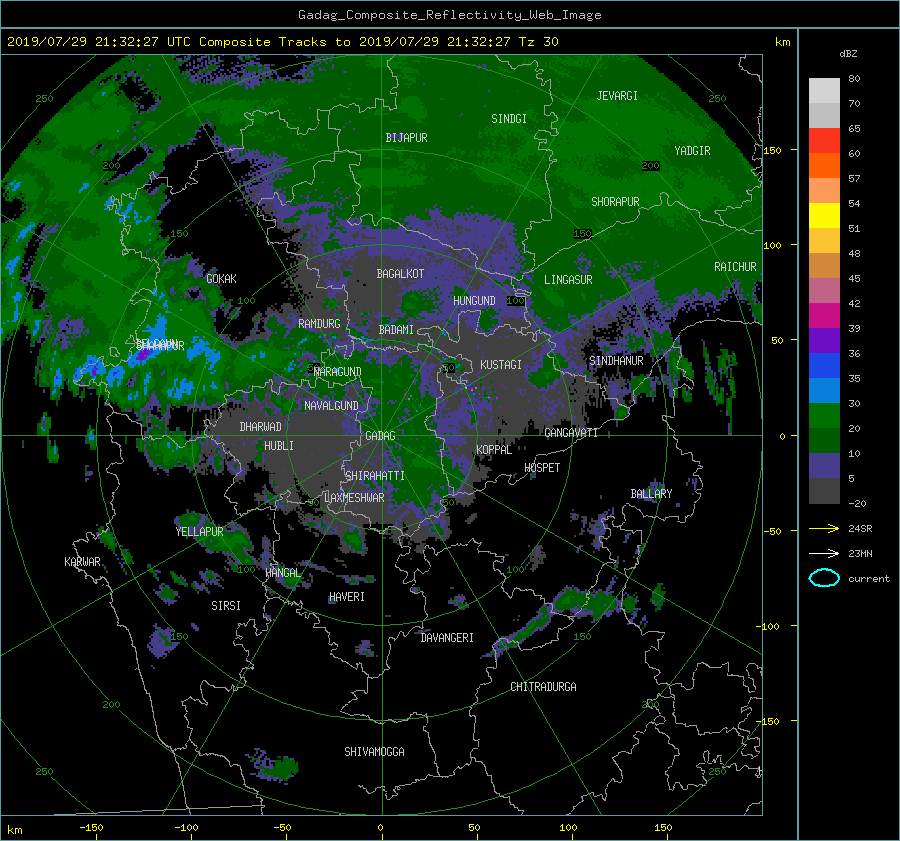The width and height of the screenshot is (900, 841).
Task: Select the yellow 54 dBZ color swatch
Action: [824, 215]
